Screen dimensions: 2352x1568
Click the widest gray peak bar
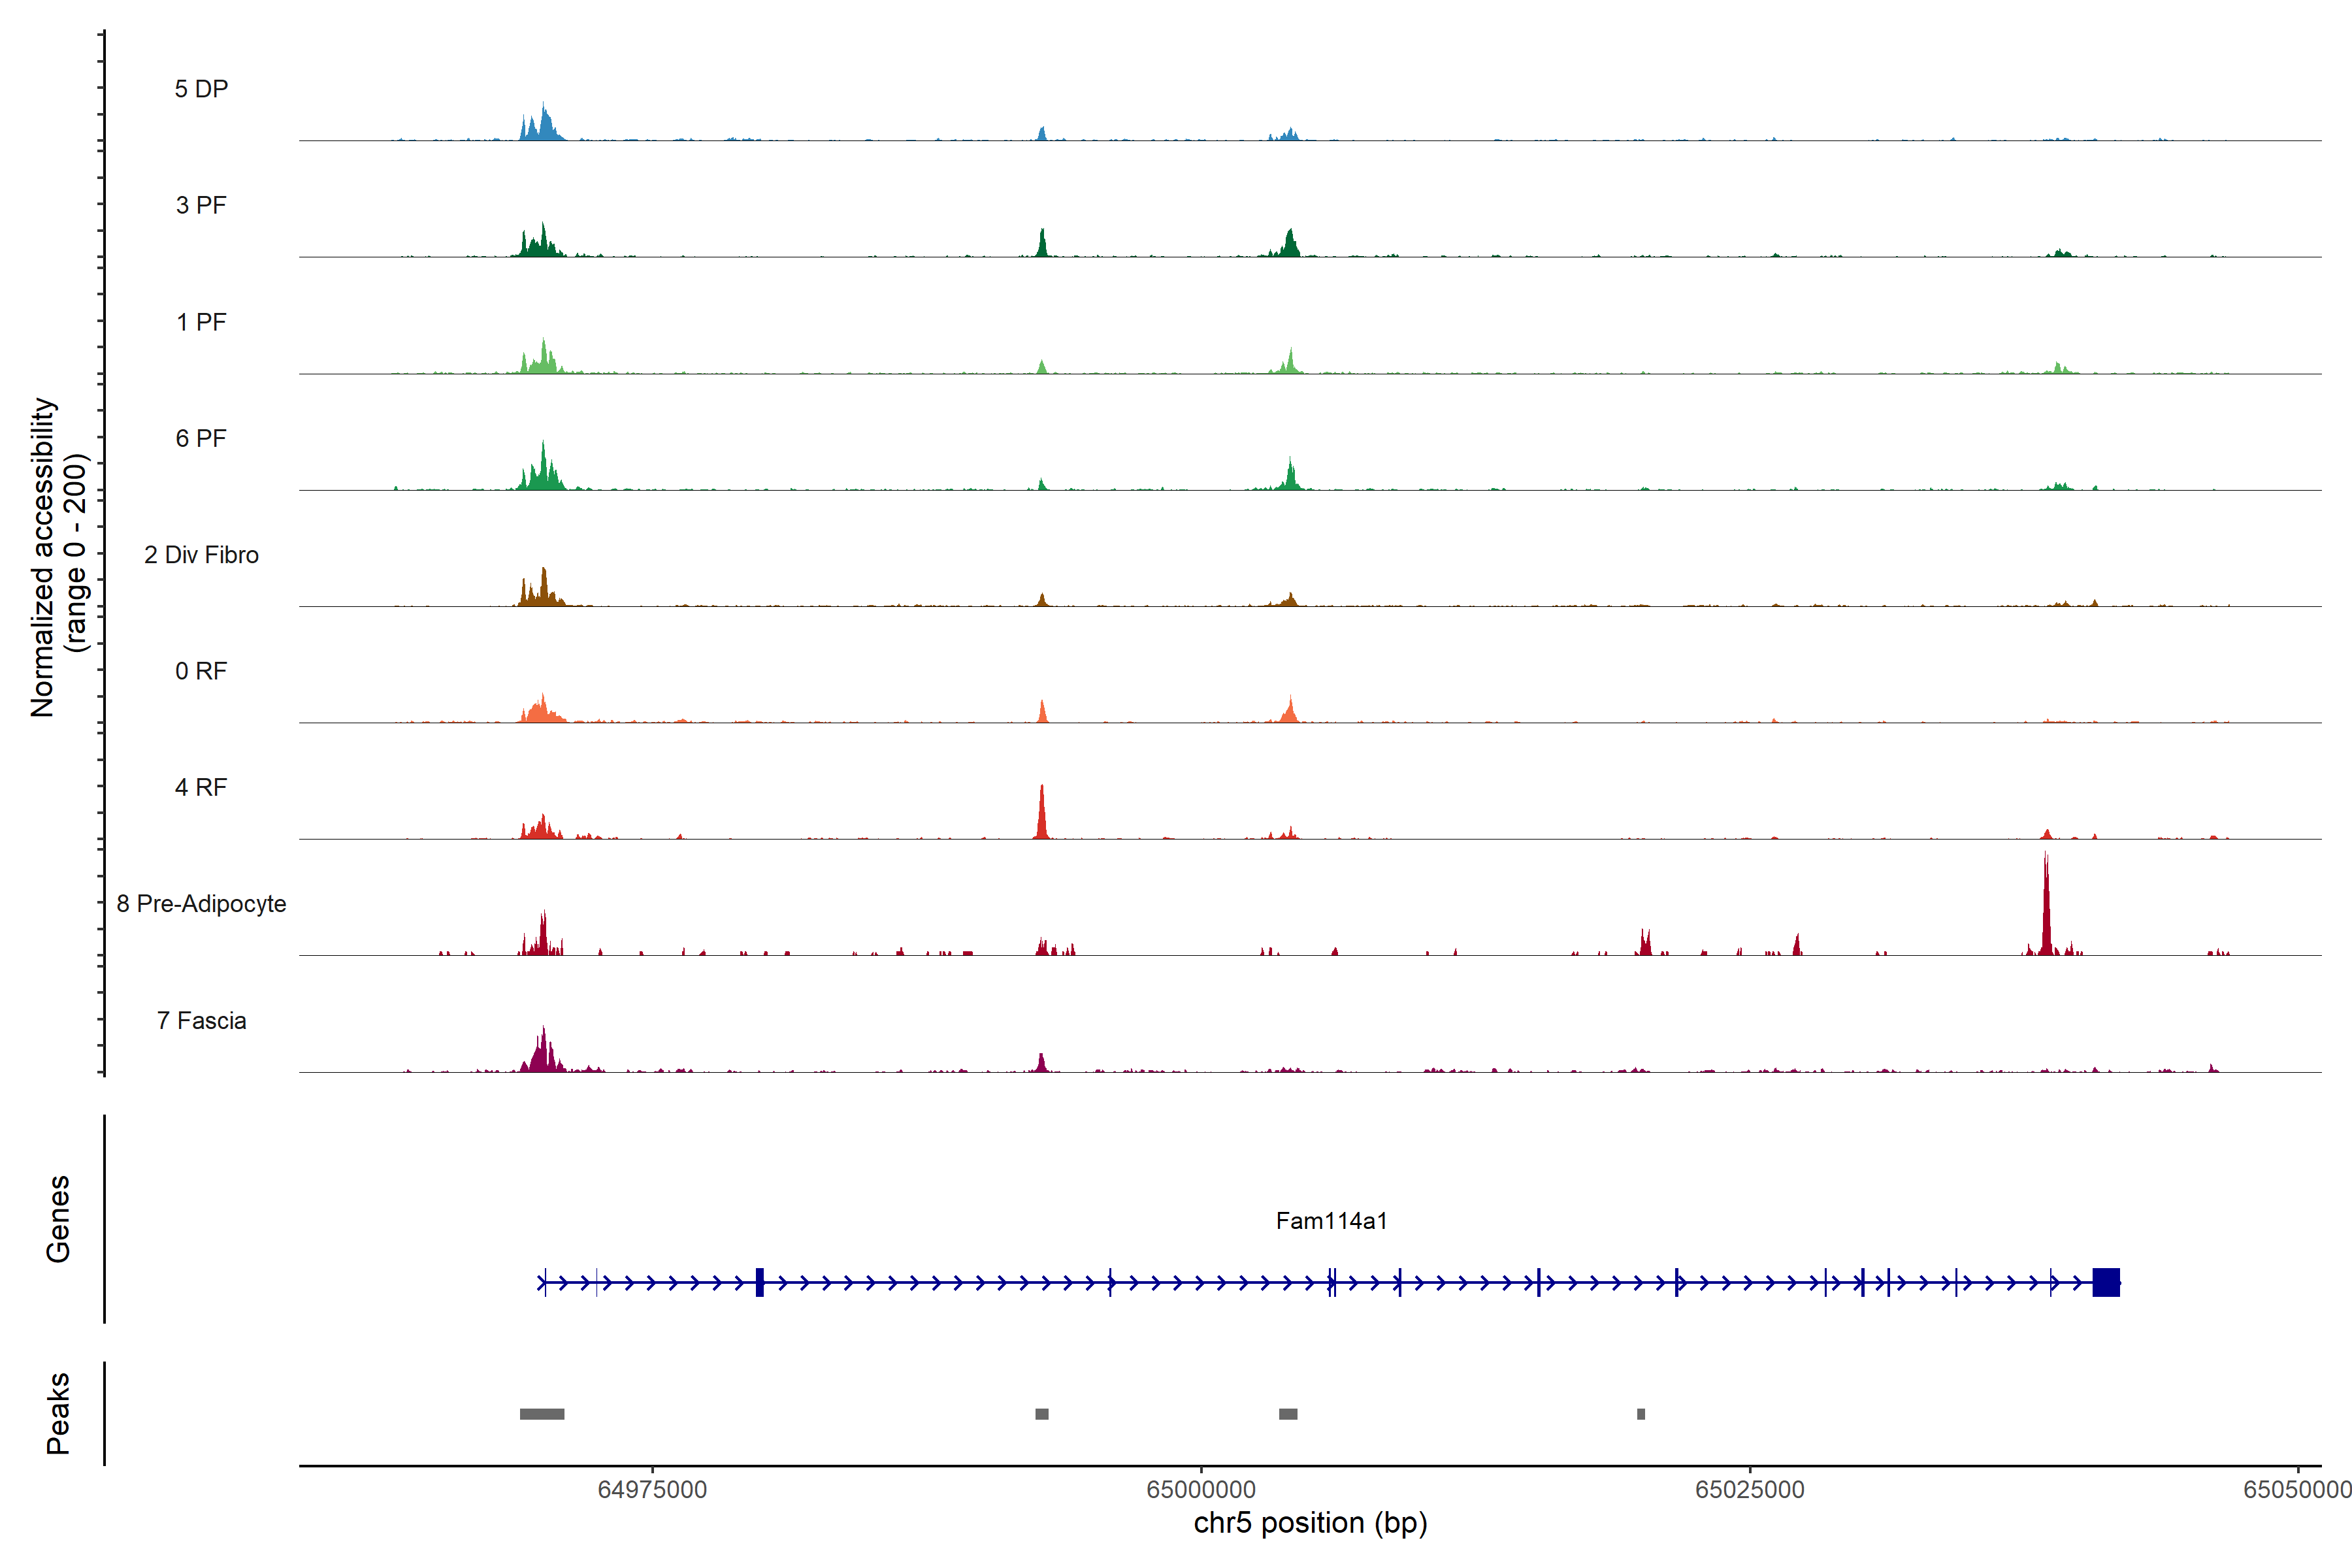point(542,1414)
